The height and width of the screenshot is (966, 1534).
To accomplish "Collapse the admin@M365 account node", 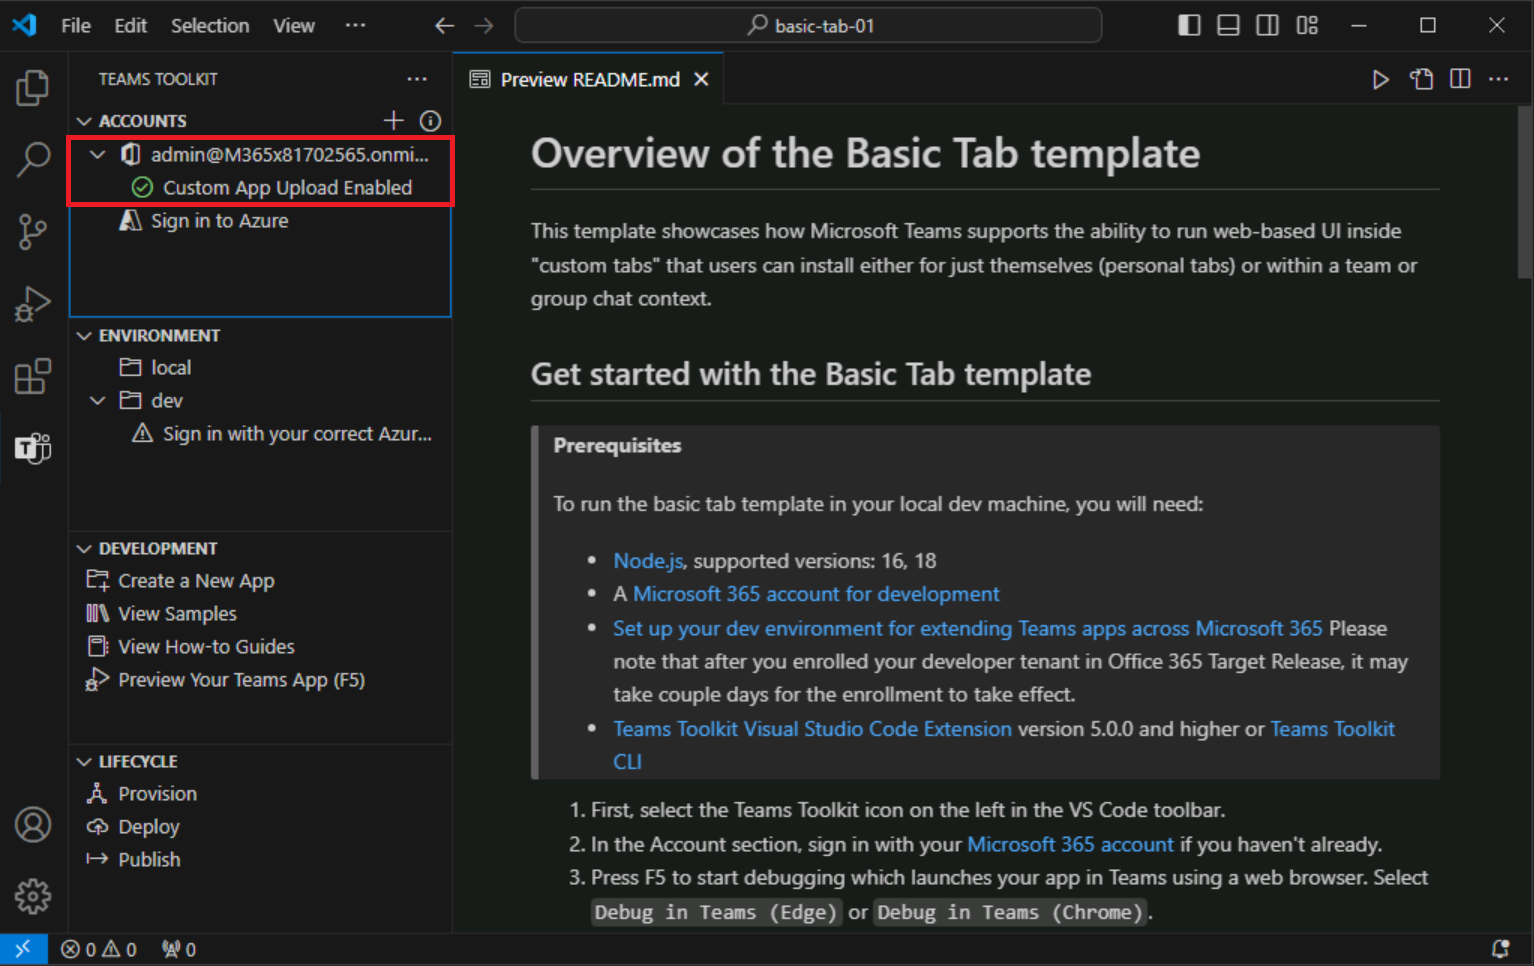I will pos(98,155).
